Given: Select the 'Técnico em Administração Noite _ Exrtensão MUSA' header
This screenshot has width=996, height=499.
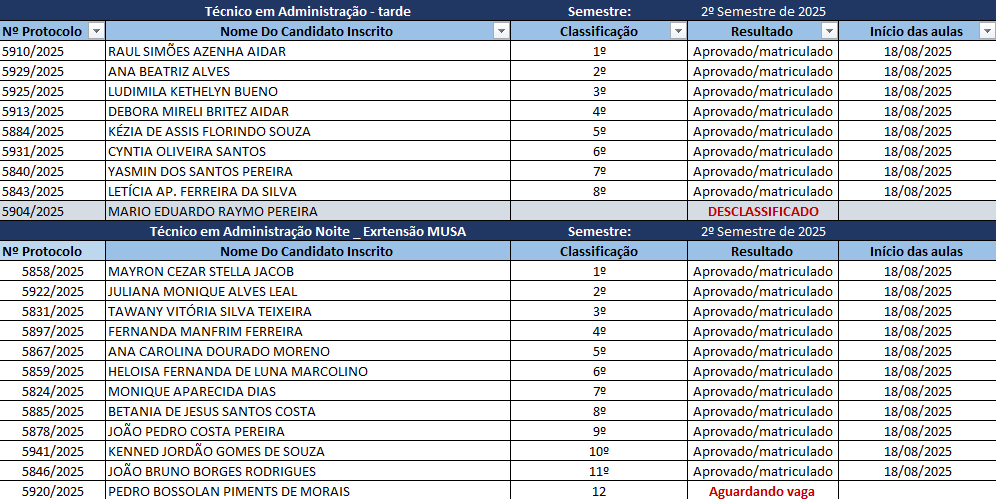Looking at the screenshot, I should pos(307,231).
